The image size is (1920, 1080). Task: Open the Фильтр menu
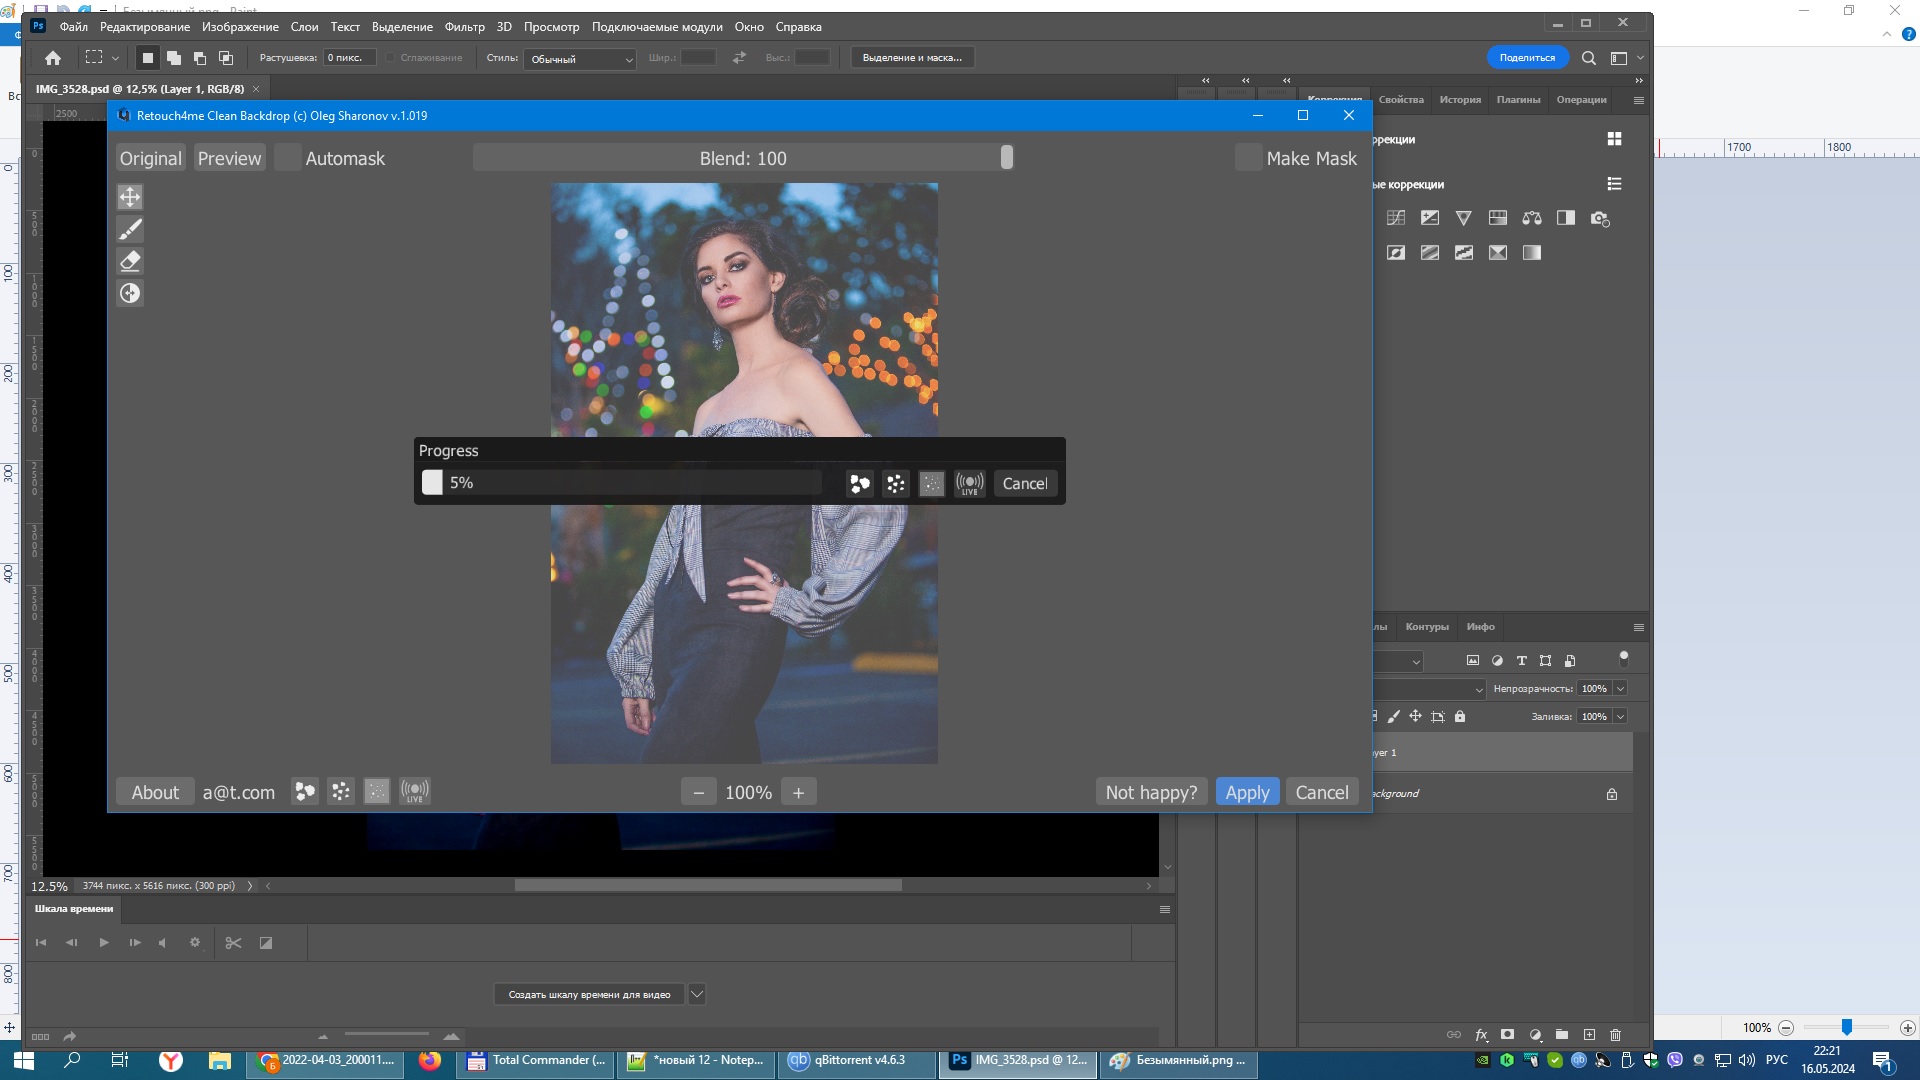pos(464,27)
